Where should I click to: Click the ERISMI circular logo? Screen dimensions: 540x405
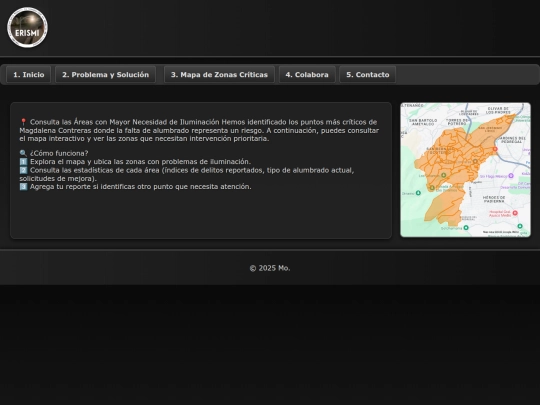coord(27,28)
